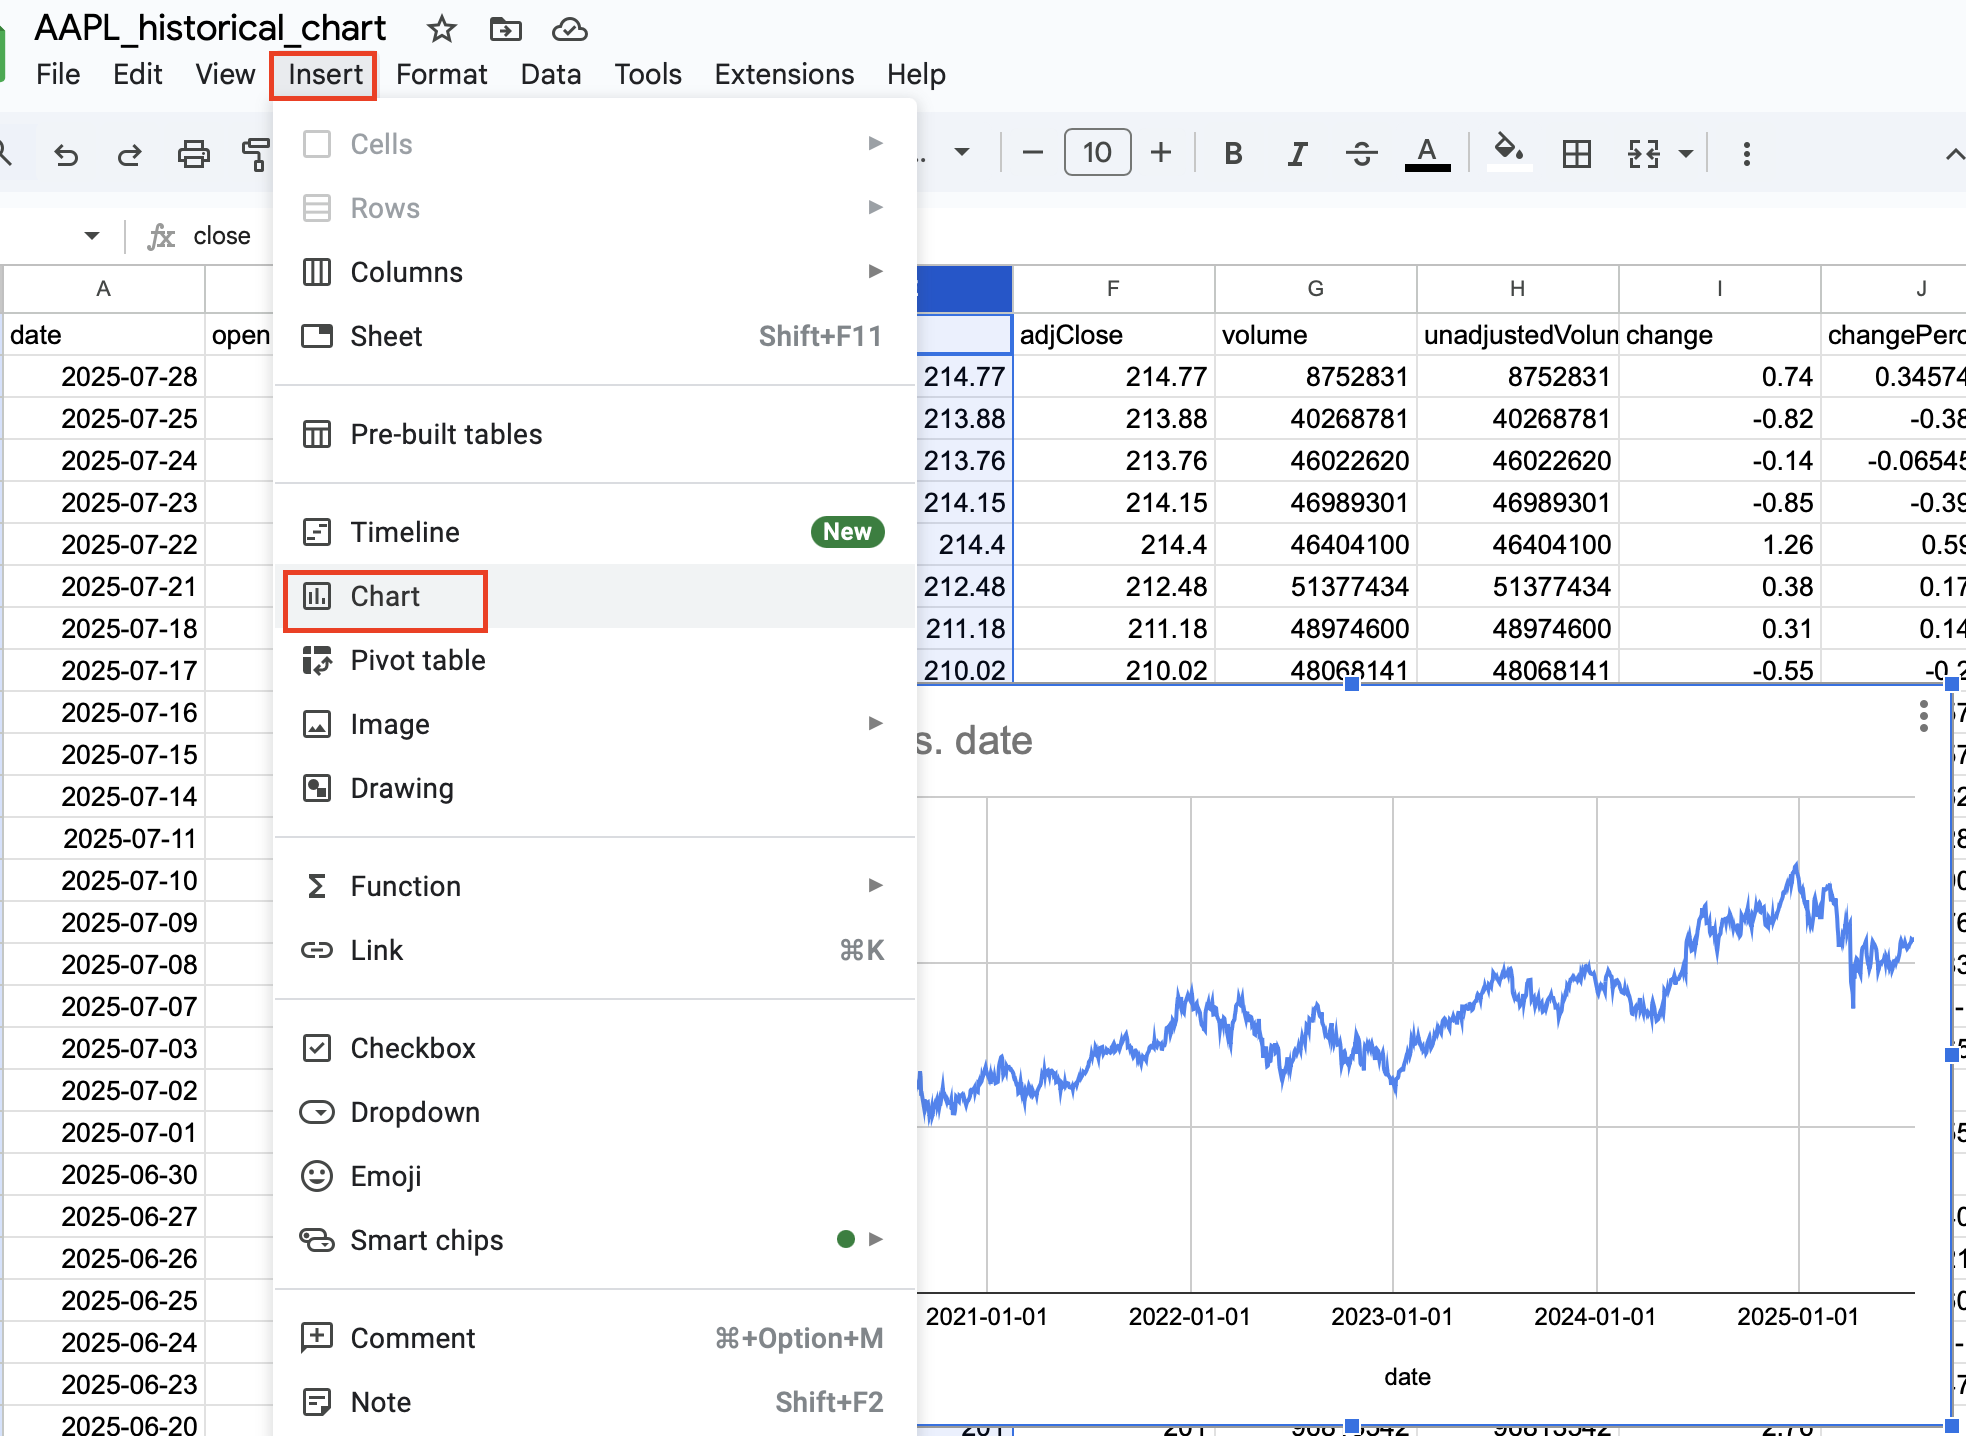This screenshot has height=1436, width=1966.
Task: Collapse the toolbar with the up chevron
Action: [x=1954, y=154]
